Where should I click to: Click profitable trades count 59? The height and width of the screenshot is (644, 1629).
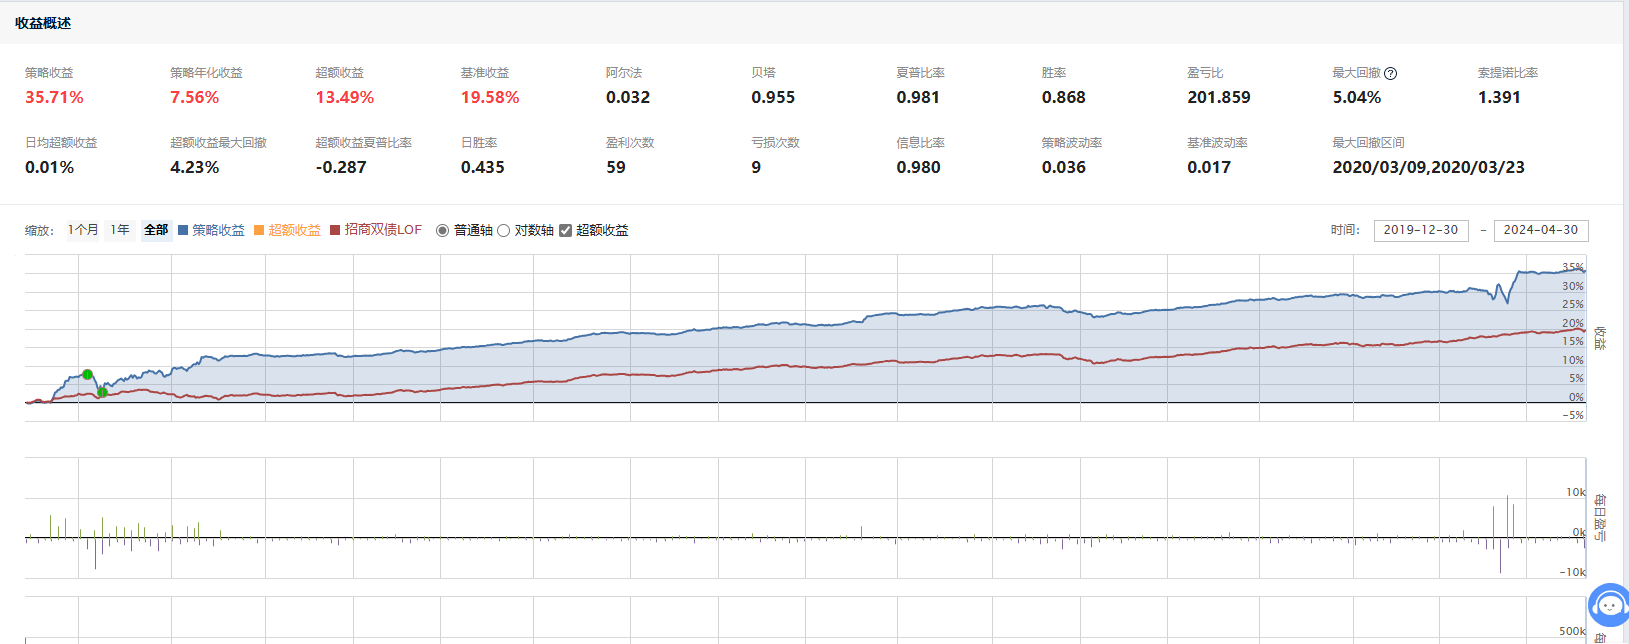pyautogui.click(x=616, y=167)
